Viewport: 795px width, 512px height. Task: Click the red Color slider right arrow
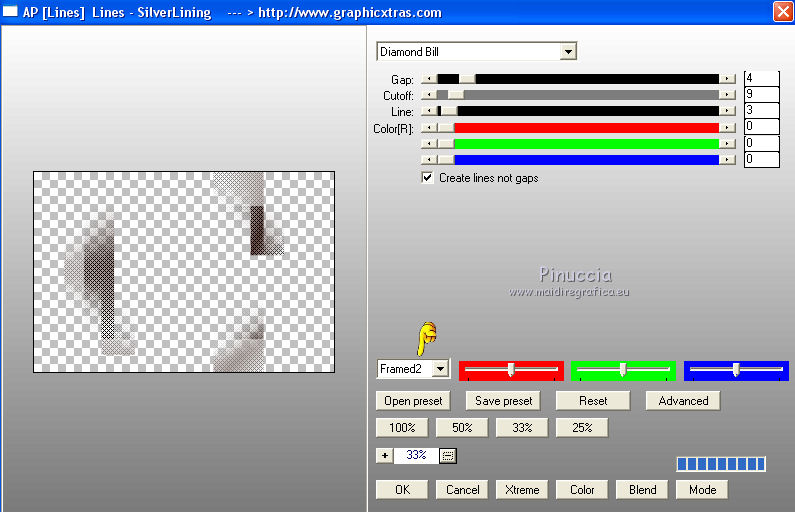coord(727,128)
